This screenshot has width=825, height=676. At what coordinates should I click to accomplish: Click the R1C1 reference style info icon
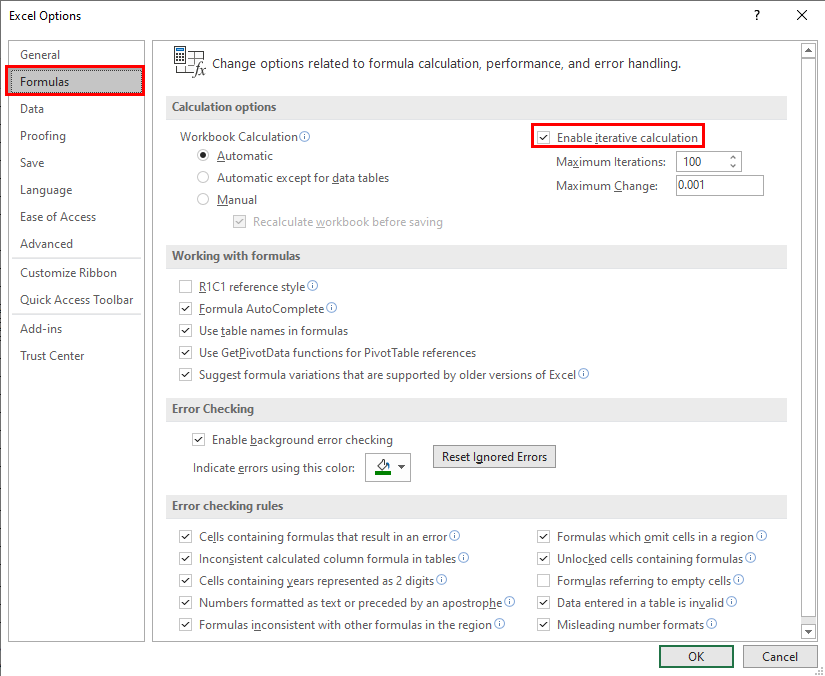(x=313, y=286)
